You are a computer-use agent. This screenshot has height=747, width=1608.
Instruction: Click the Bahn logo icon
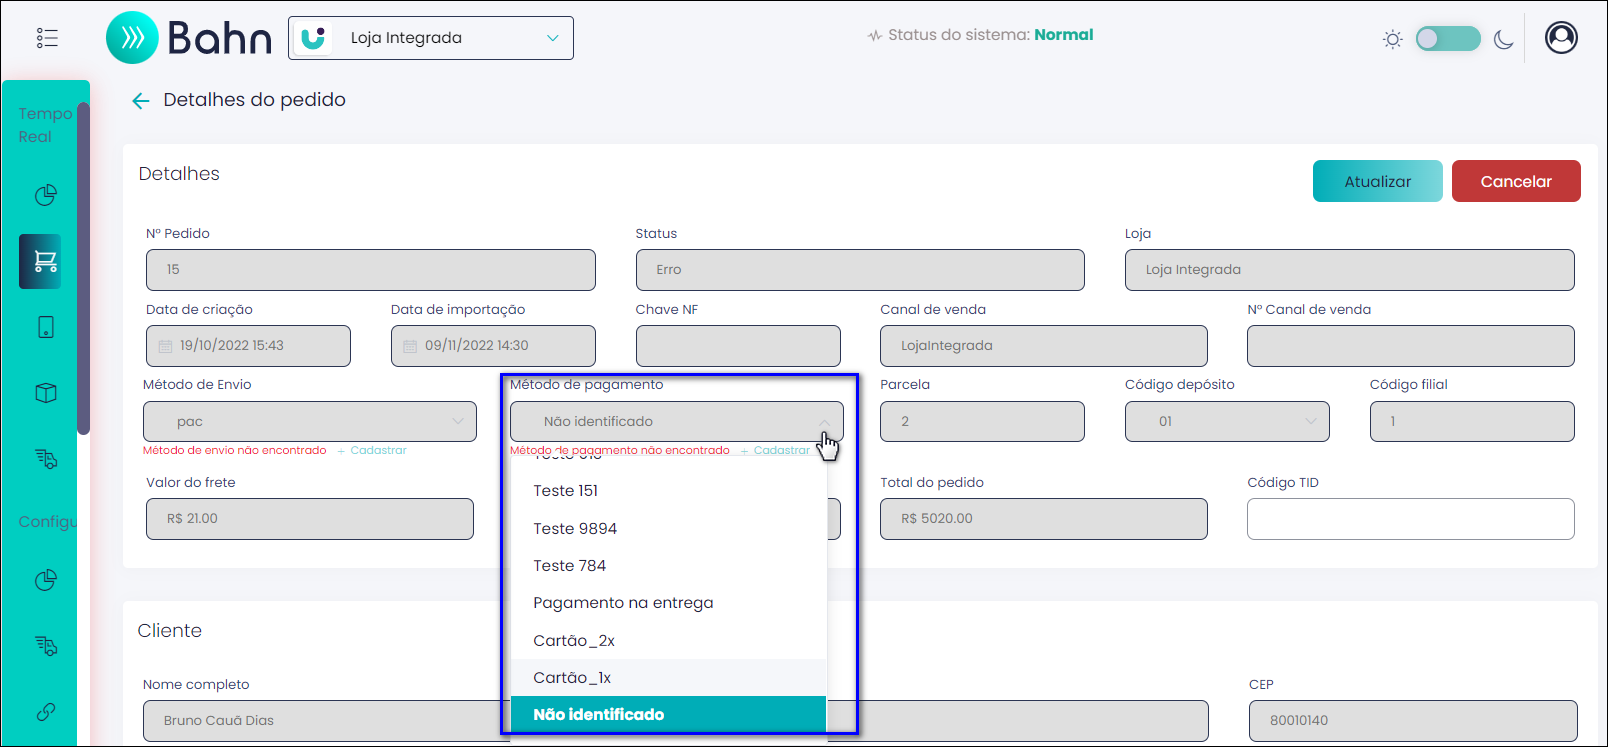pyautogui.click(x=132, y=38)
